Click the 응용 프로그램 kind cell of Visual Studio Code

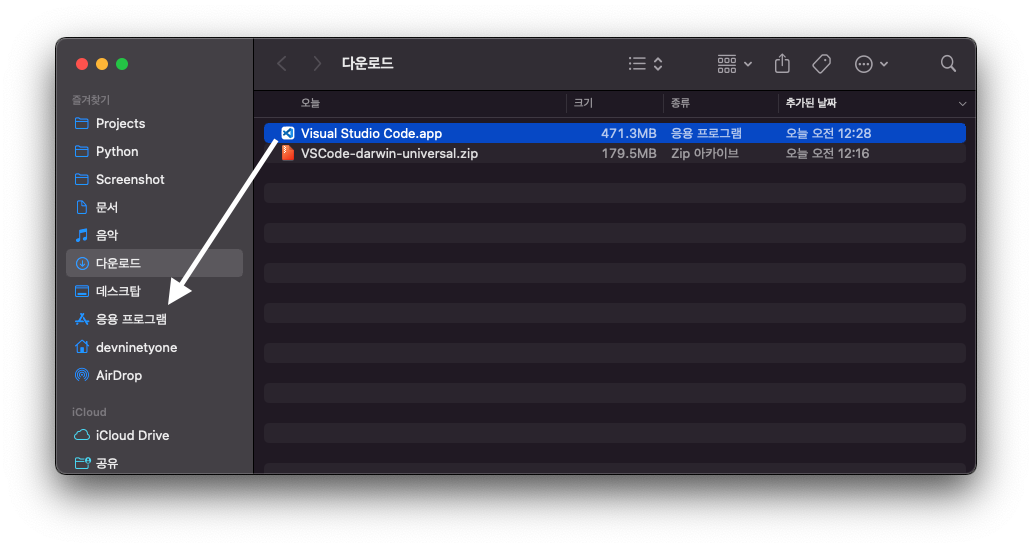pyautogui.click(x=706, y=133)
